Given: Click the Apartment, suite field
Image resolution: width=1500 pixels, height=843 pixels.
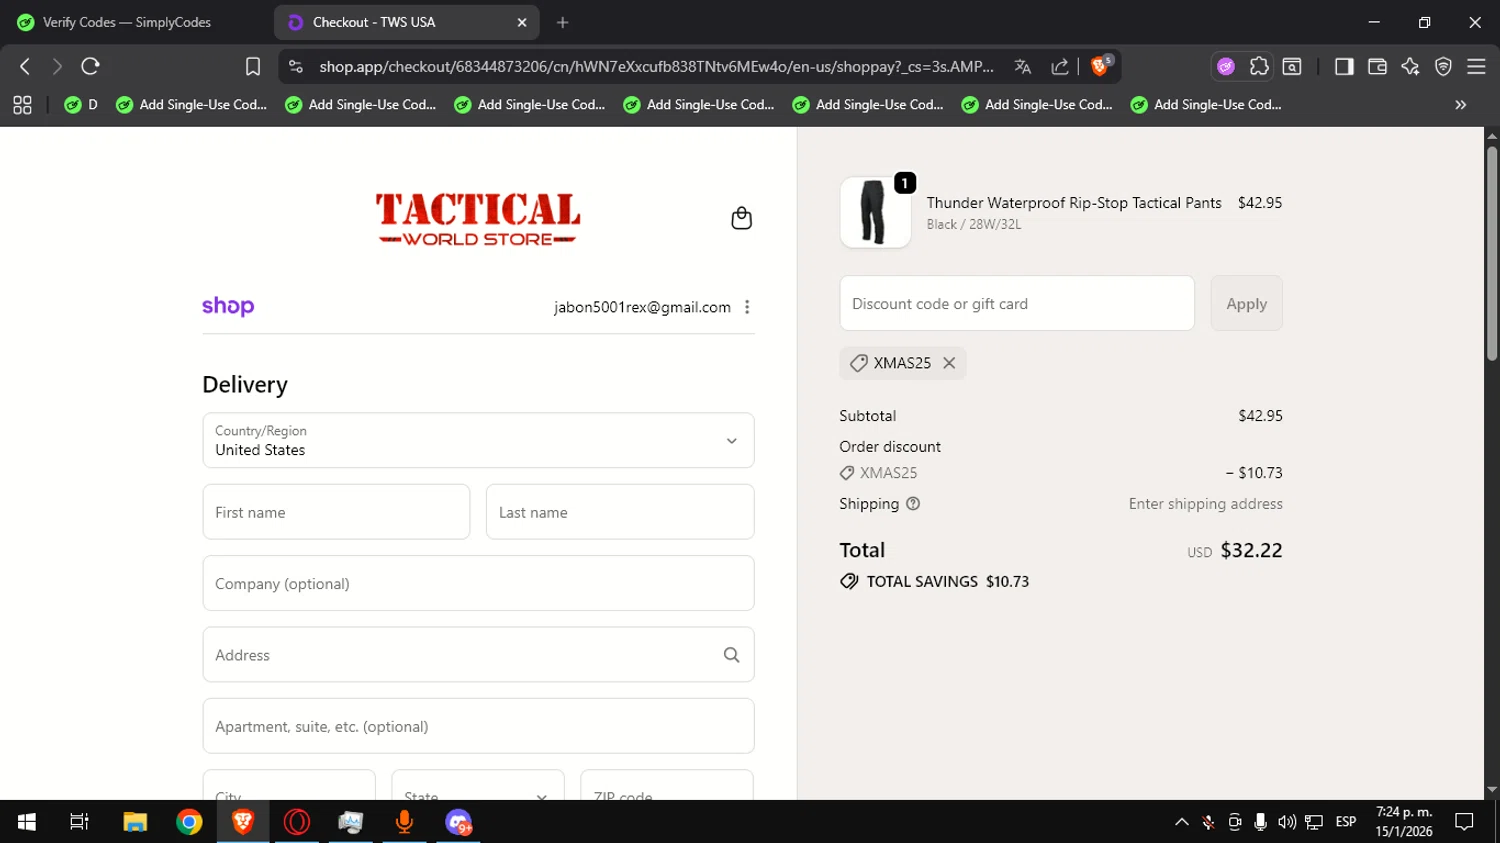Looking at the screenshot, I should point(478,726).
